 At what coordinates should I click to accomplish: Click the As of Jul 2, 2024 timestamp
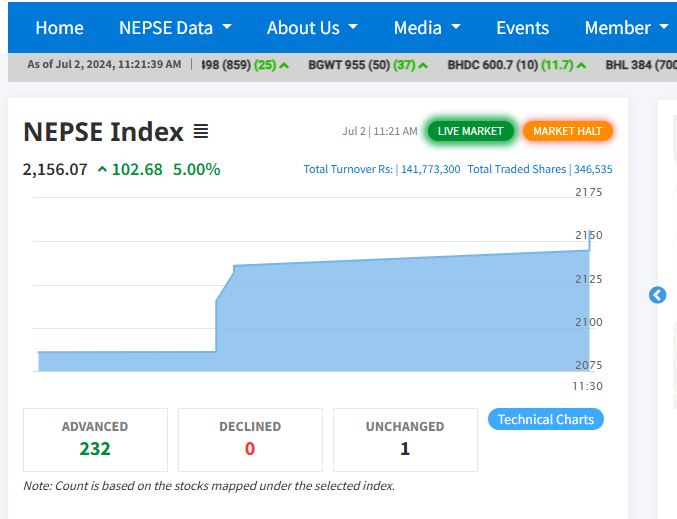(x=104, y=64)
